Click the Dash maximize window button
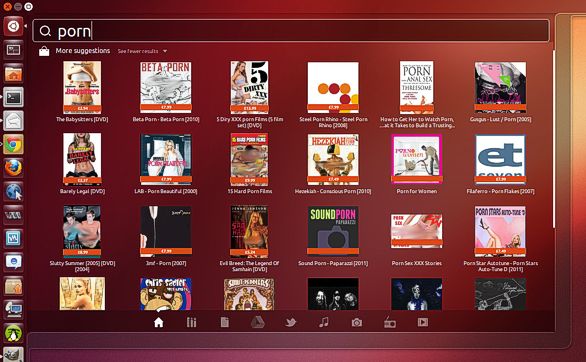The height and width of the screenshot is (362, 586). coord(28,6)
